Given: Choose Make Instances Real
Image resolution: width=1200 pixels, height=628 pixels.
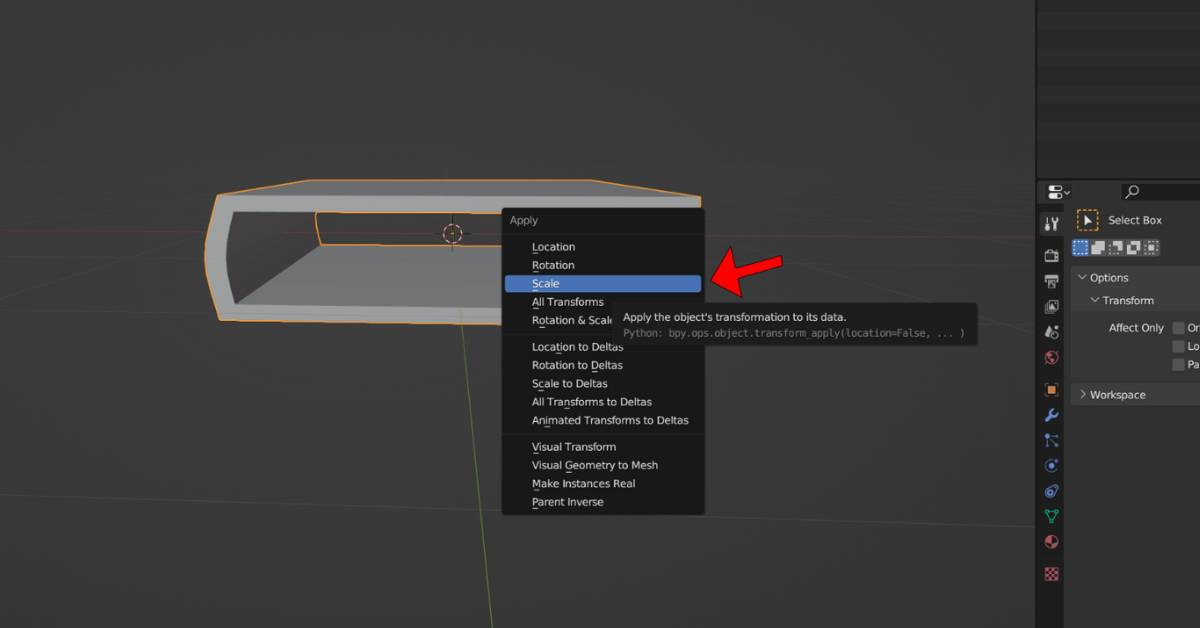Looking at the screenshot, I should point(584,483).
